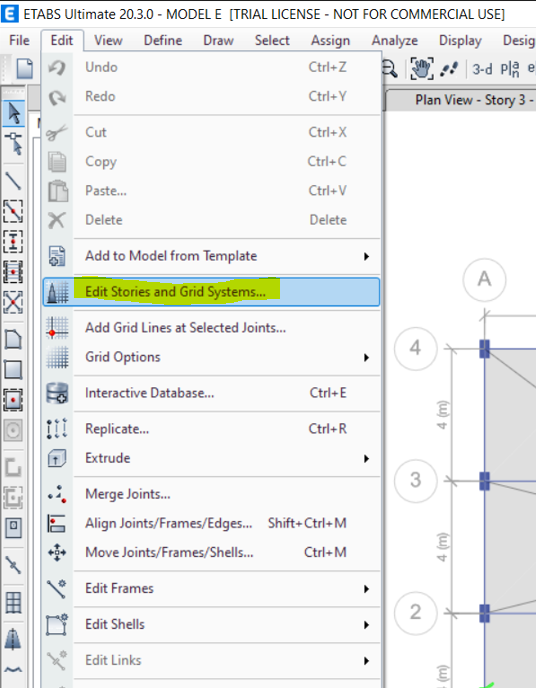This screenshot has height=688, width=536.
Task: Click the 3-d view toolbar button
Action: point(482,69)
